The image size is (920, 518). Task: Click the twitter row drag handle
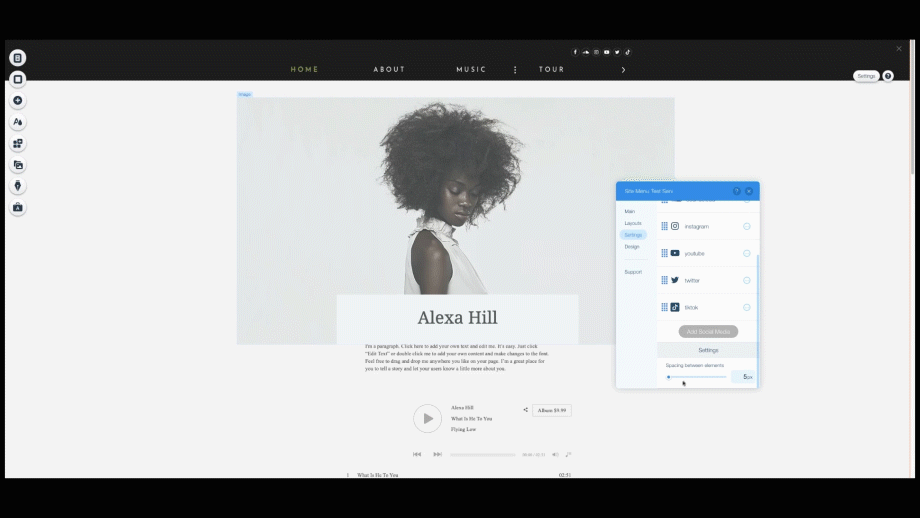point(664,280)
